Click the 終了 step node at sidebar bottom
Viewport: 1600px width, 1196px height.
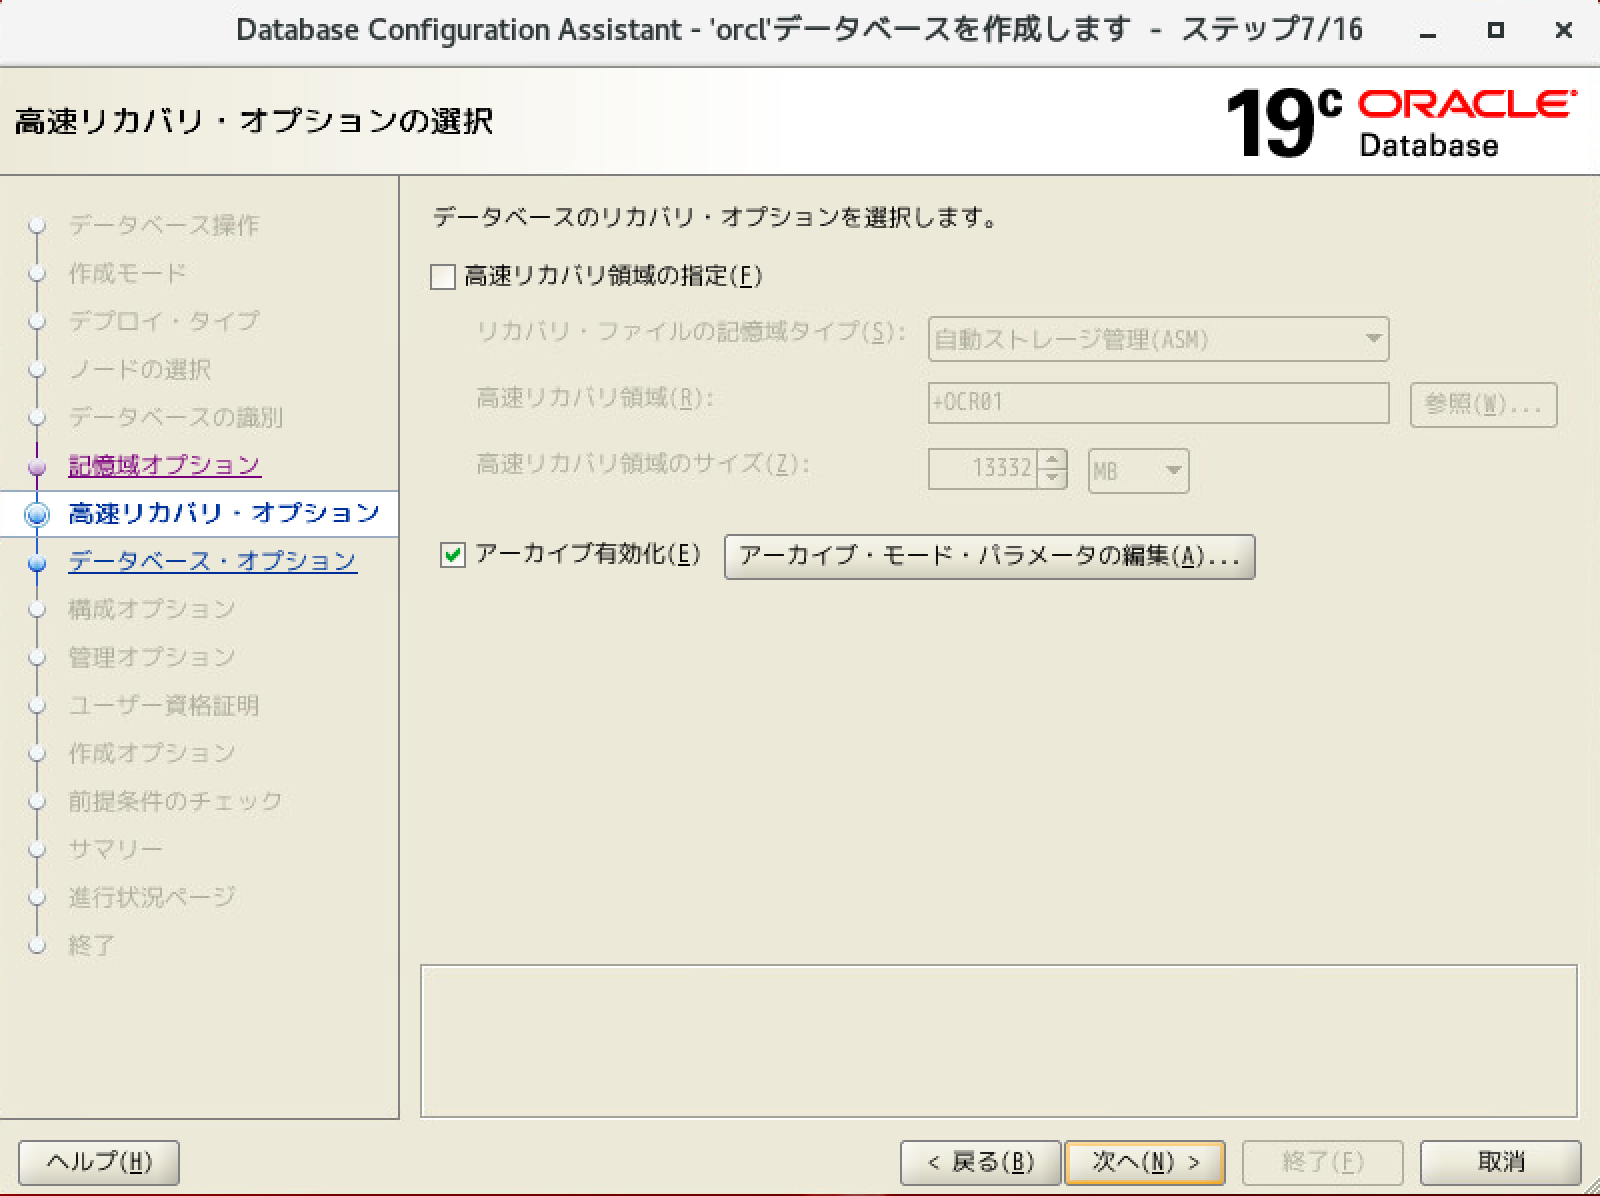(x=37, y=945)
